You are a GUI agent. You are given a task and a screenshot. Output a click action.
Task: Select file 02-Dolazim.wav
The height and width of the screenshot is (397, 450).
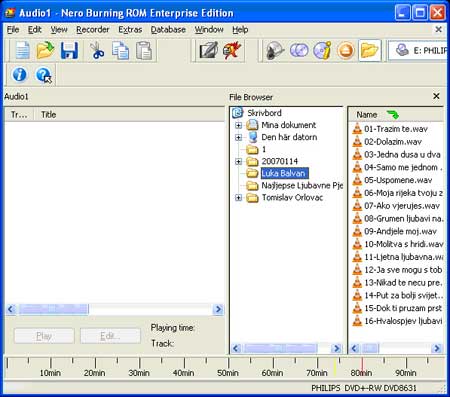pyautogui.click(x=393, y=142)
